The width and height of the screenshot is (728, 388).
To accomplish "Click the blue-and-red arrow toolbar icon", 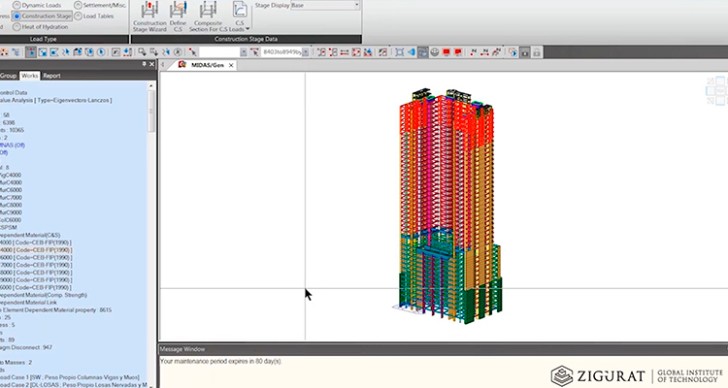I will pos(368,52).
